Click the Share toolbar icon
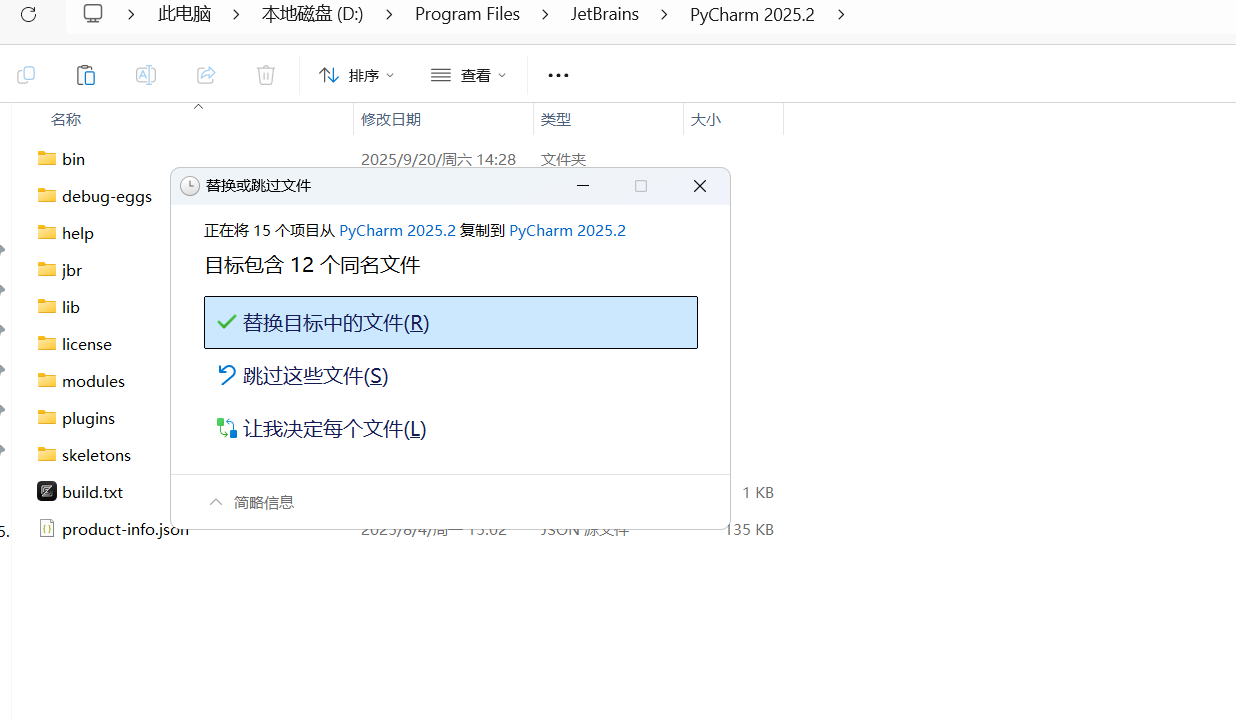The height and width of the screenshot is (721, 1236). click(x=206, y=75)
